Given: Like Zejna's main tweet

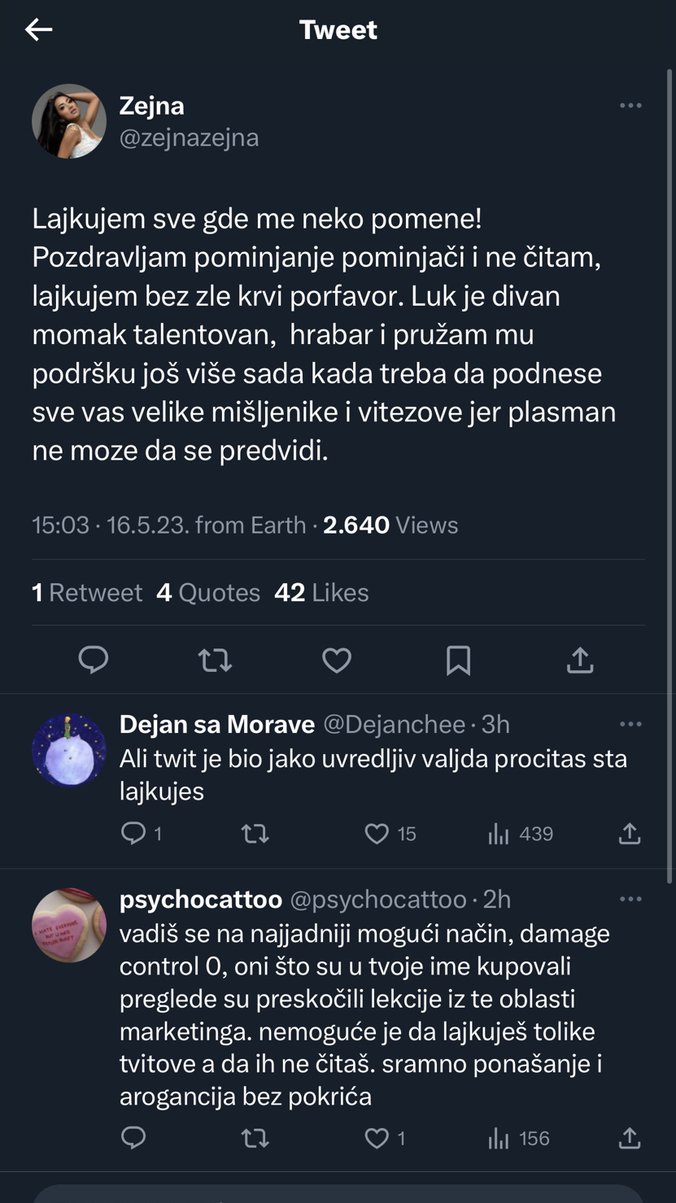Looking at the screenshot, I should tap(337, 659).
